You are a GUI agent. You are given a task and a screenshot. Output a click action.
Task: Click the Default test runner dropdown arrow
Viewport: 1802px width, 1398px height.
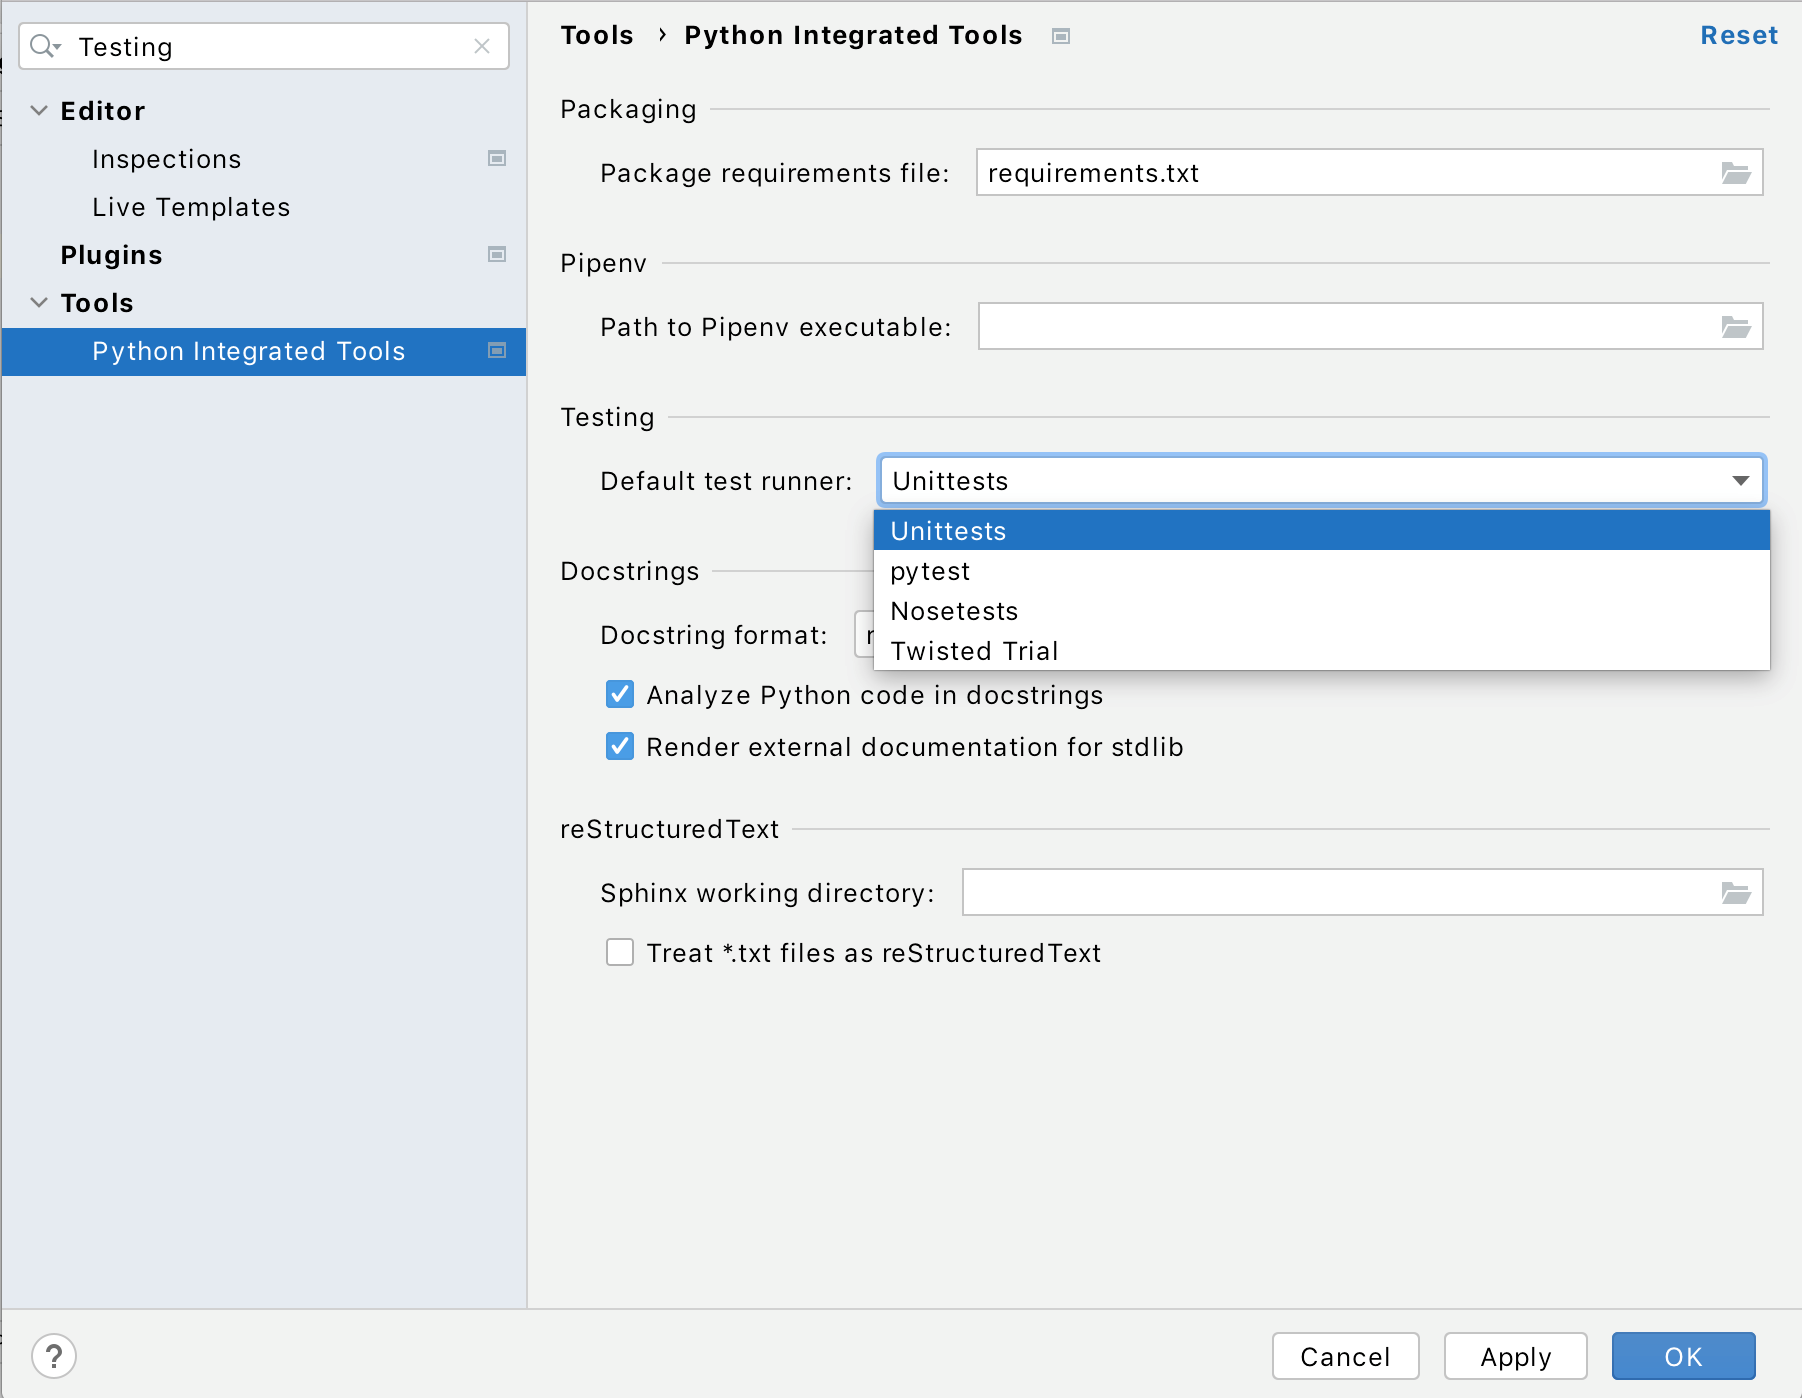pos(1740,481)
